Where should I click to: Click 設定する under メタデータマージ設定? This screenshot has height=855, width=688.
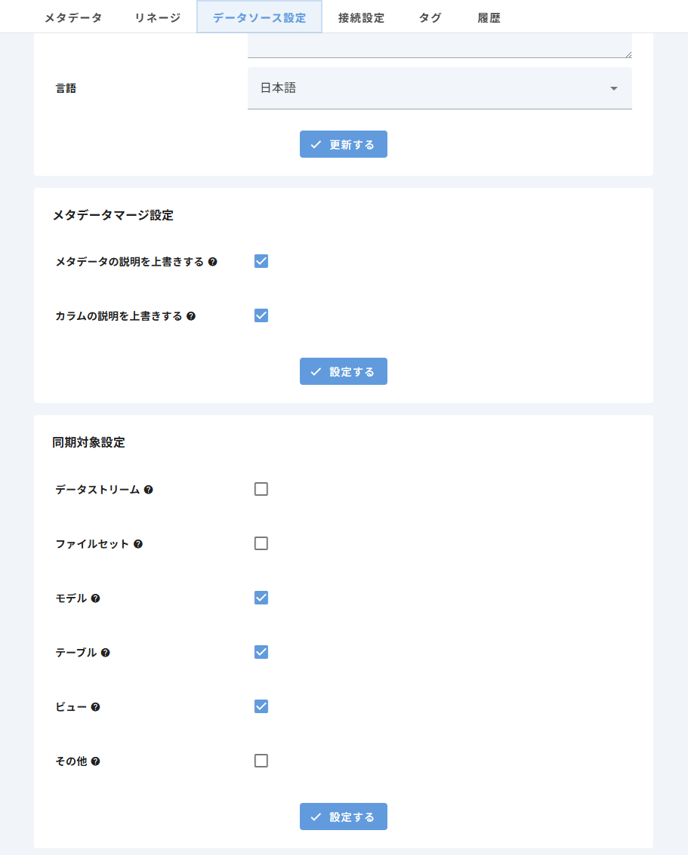coord(343,372)
